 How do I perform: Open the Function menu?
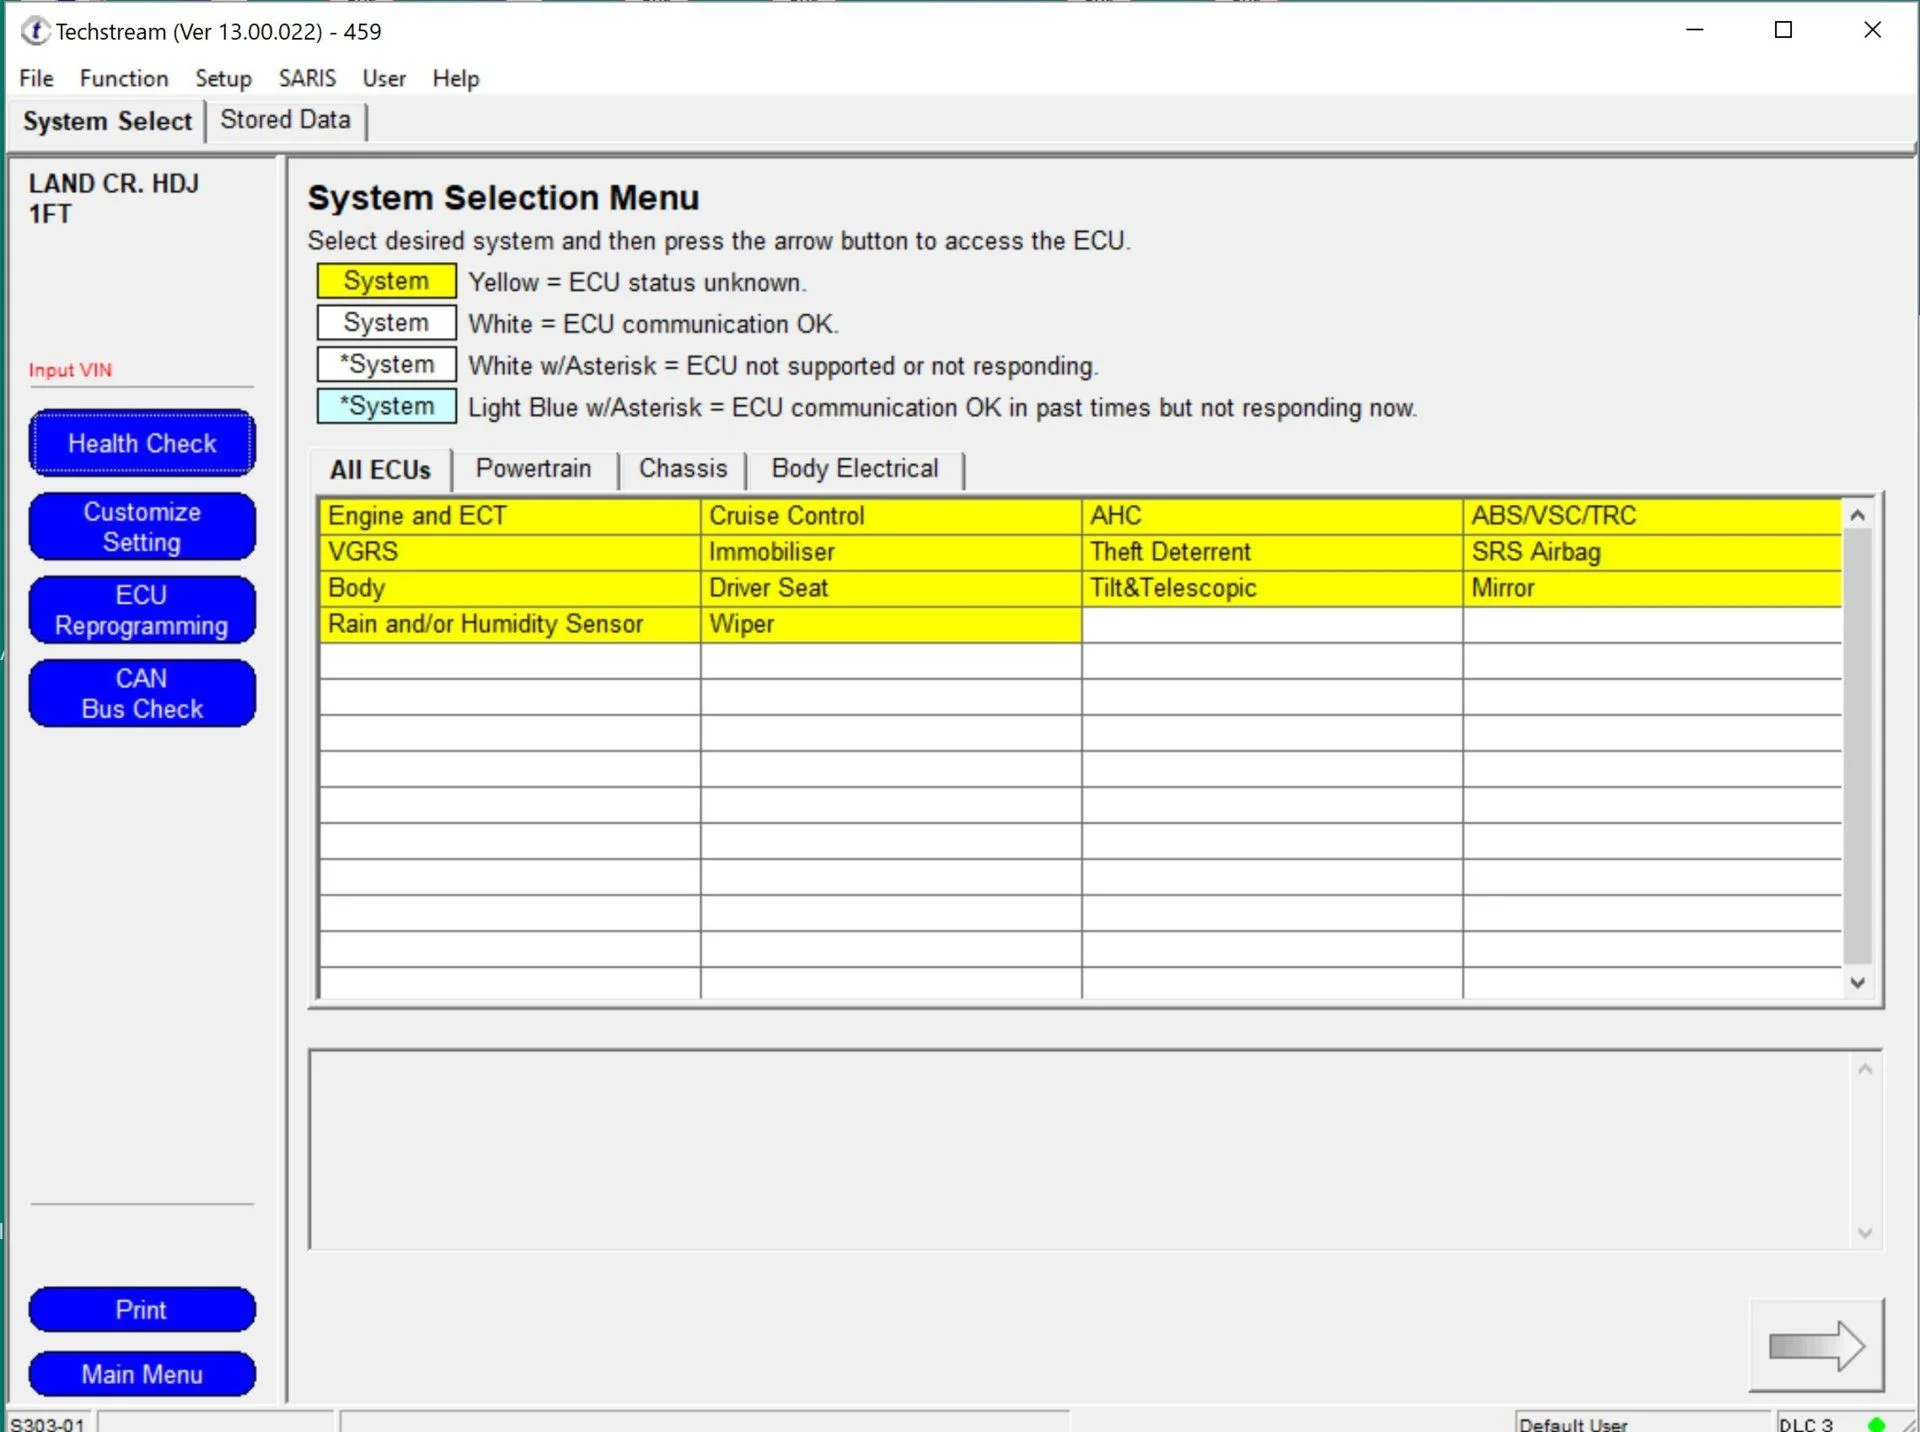[124, 78]
